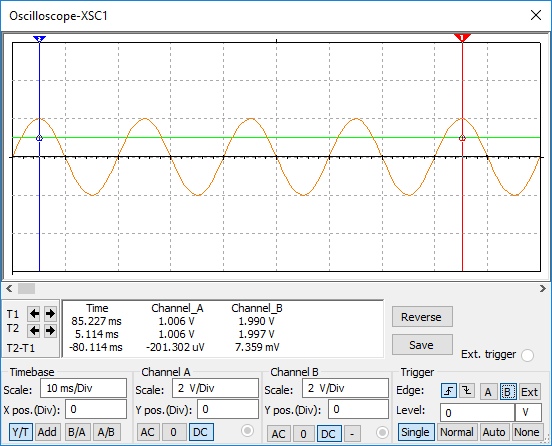Select Y/T timebase display mode
The width and height of the screenshot is (552, 446).
point(21,432)
